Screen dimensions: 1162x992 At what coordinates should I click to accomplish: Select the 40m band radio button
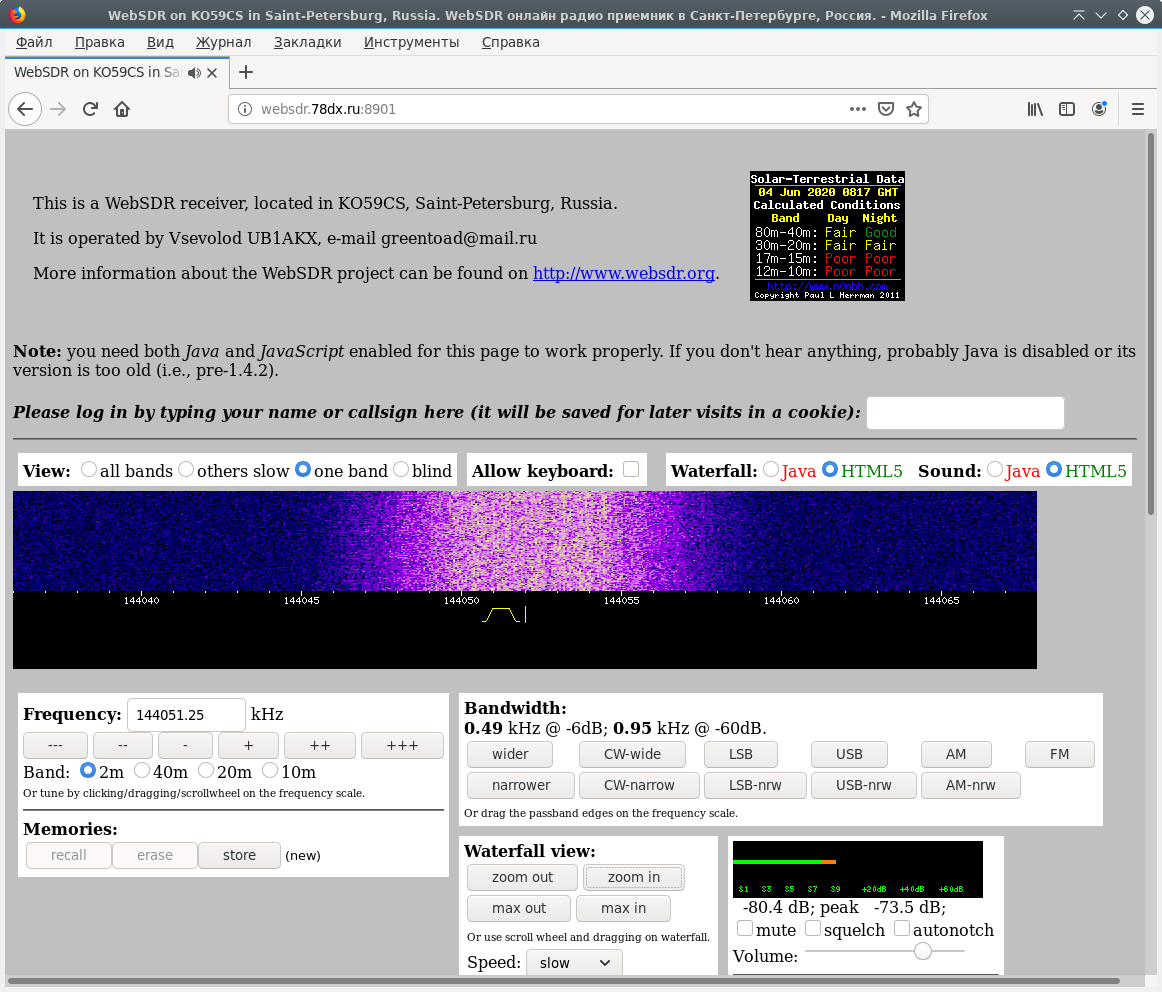coord(142,770)
